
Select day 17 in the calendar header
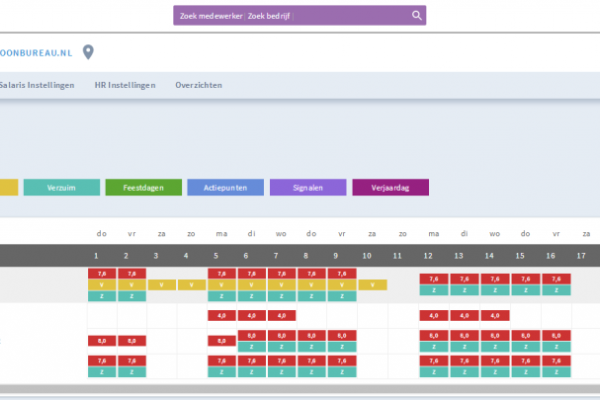581,255
